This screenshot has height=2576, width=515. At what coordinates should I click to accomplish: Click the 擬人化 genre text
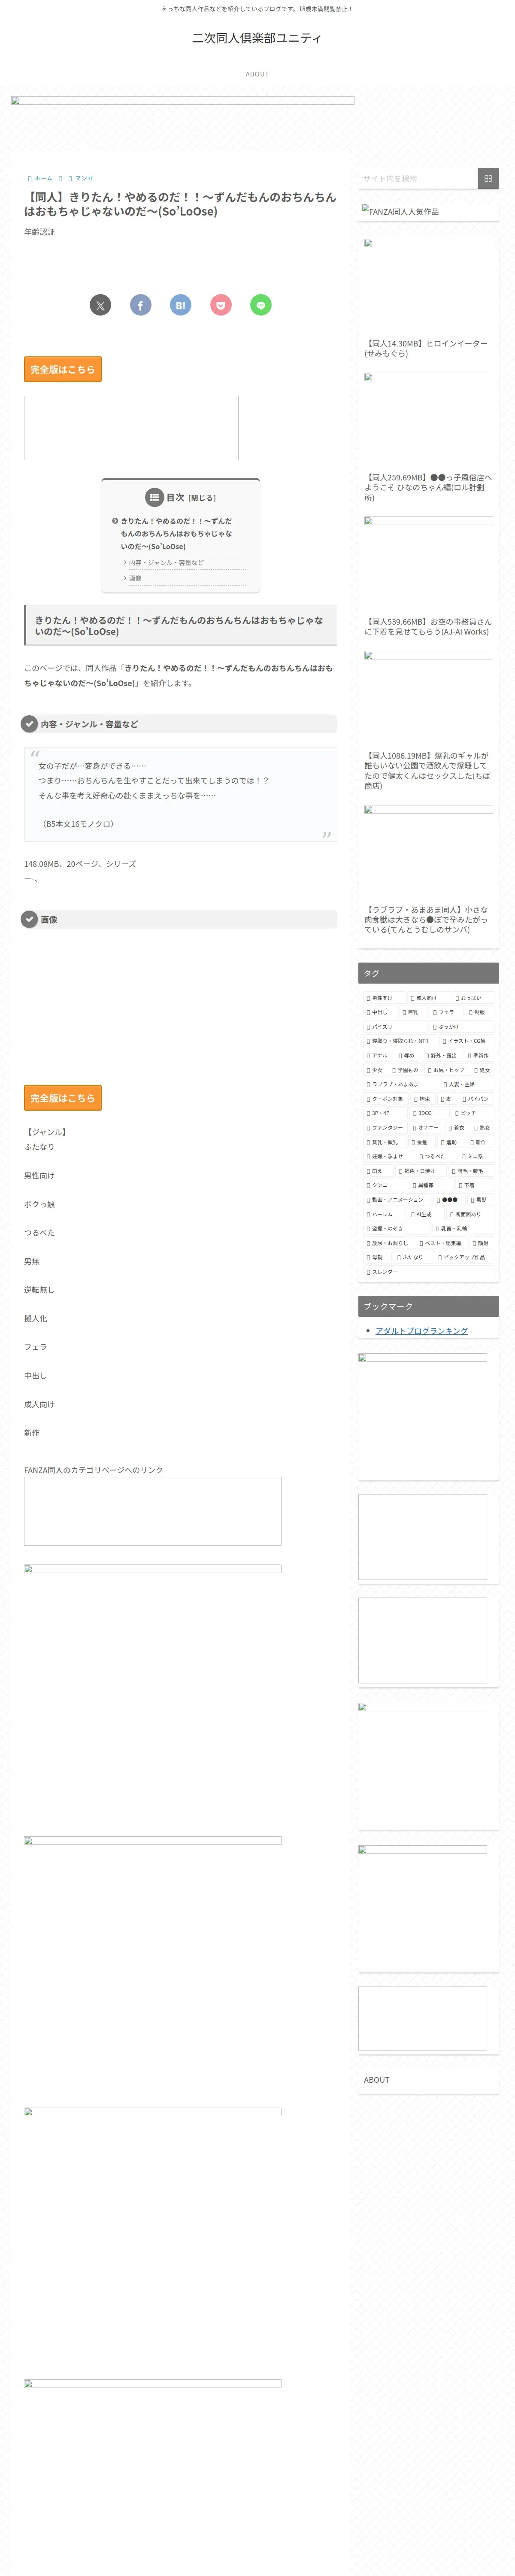(x=36, y=1319)
